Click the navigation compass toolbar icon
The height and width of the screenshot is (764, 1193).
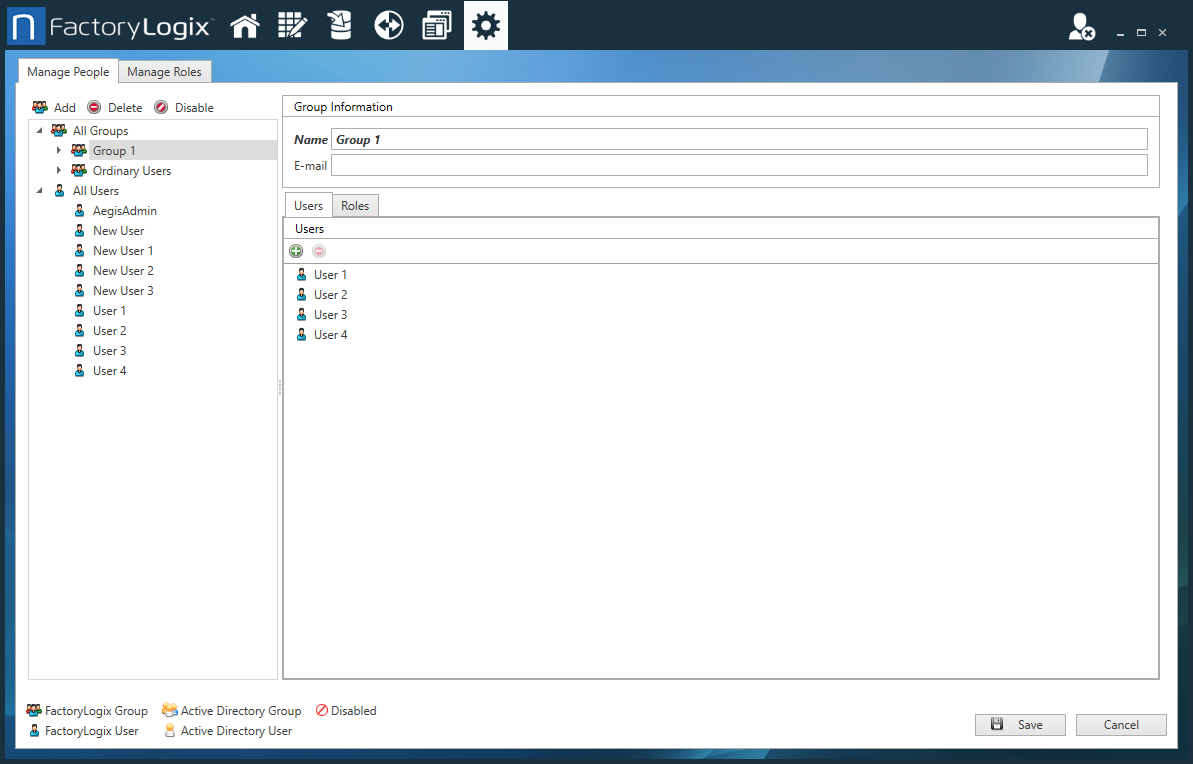coord(388,25)
